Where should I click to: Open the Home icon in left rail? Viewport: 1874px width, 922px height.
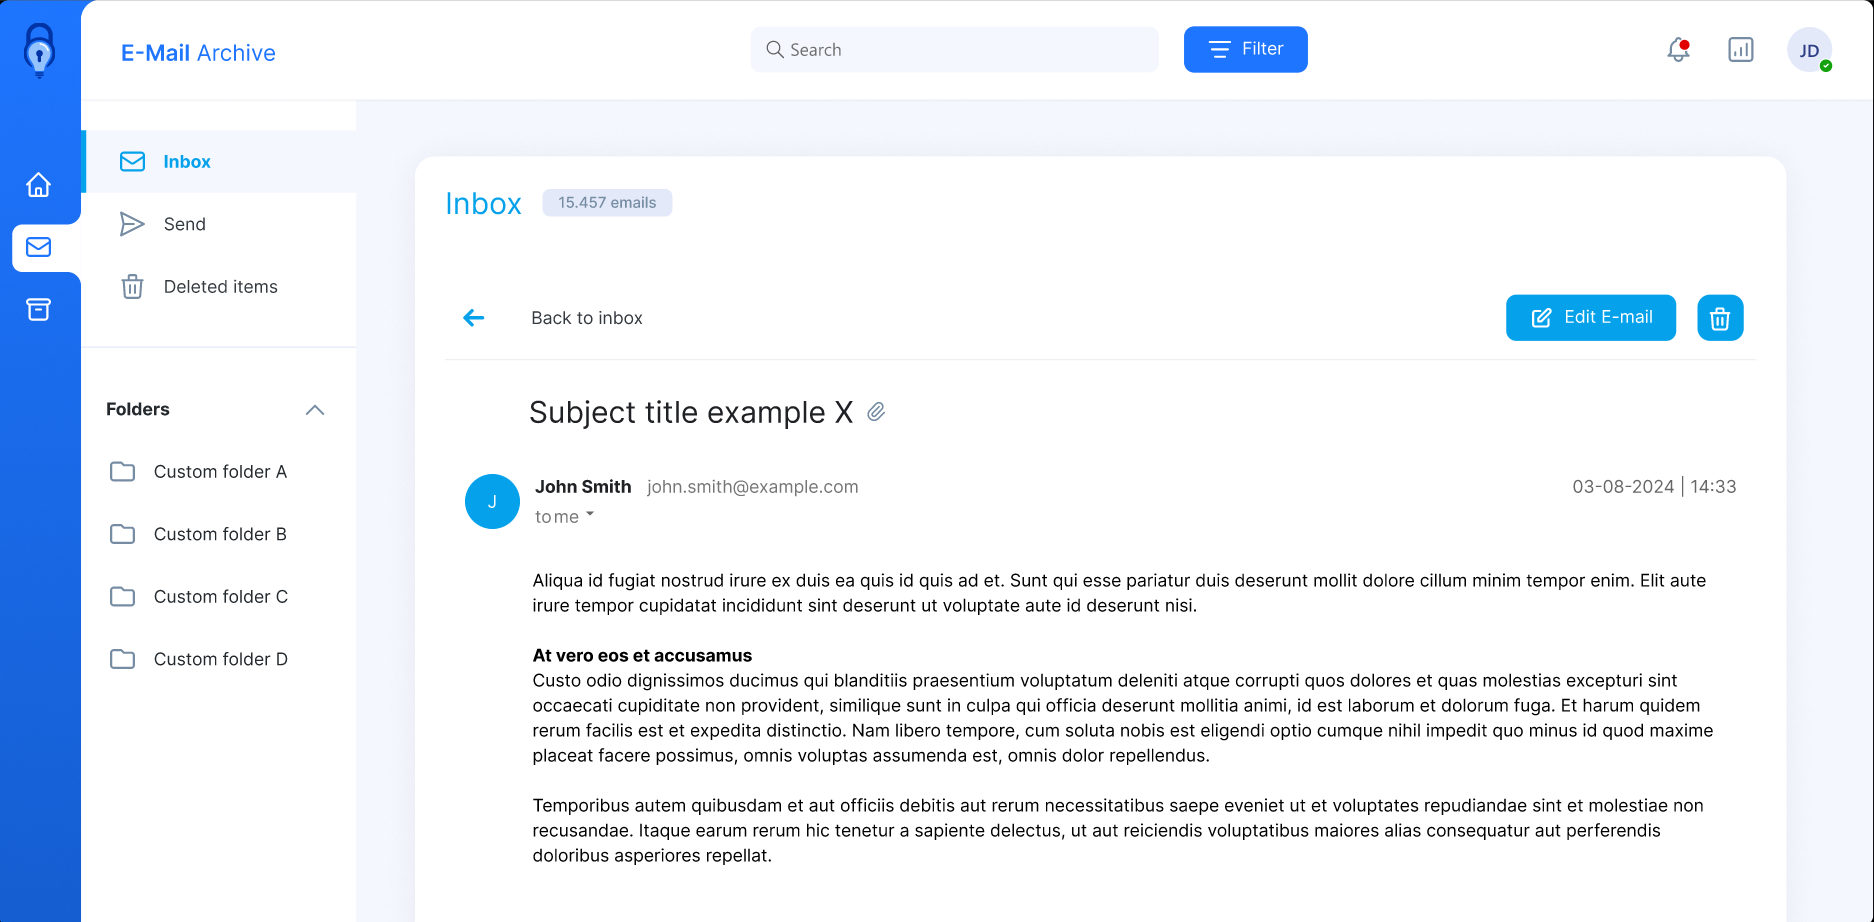39,185
